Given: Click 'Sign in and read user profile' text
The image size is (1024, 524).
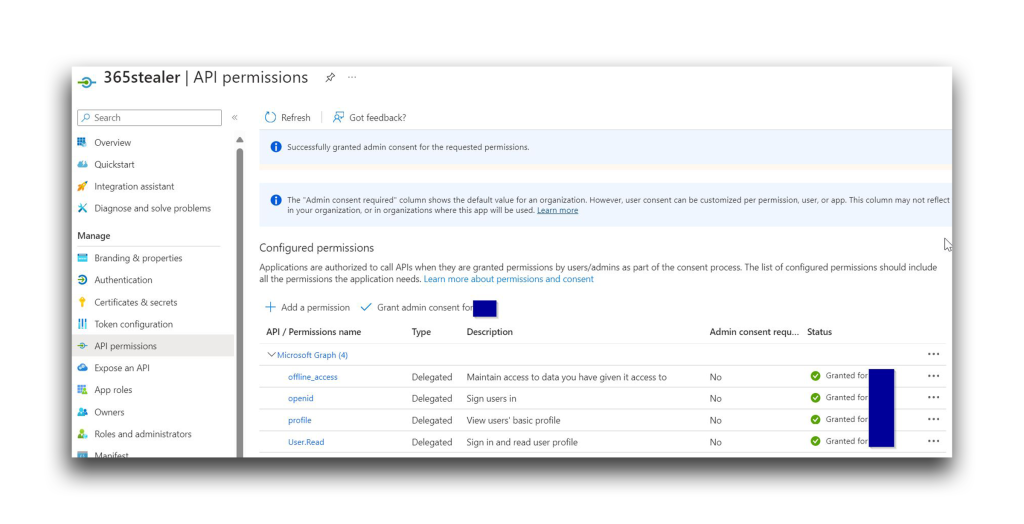Looking at the screenshot, I should tap(522, 442).
